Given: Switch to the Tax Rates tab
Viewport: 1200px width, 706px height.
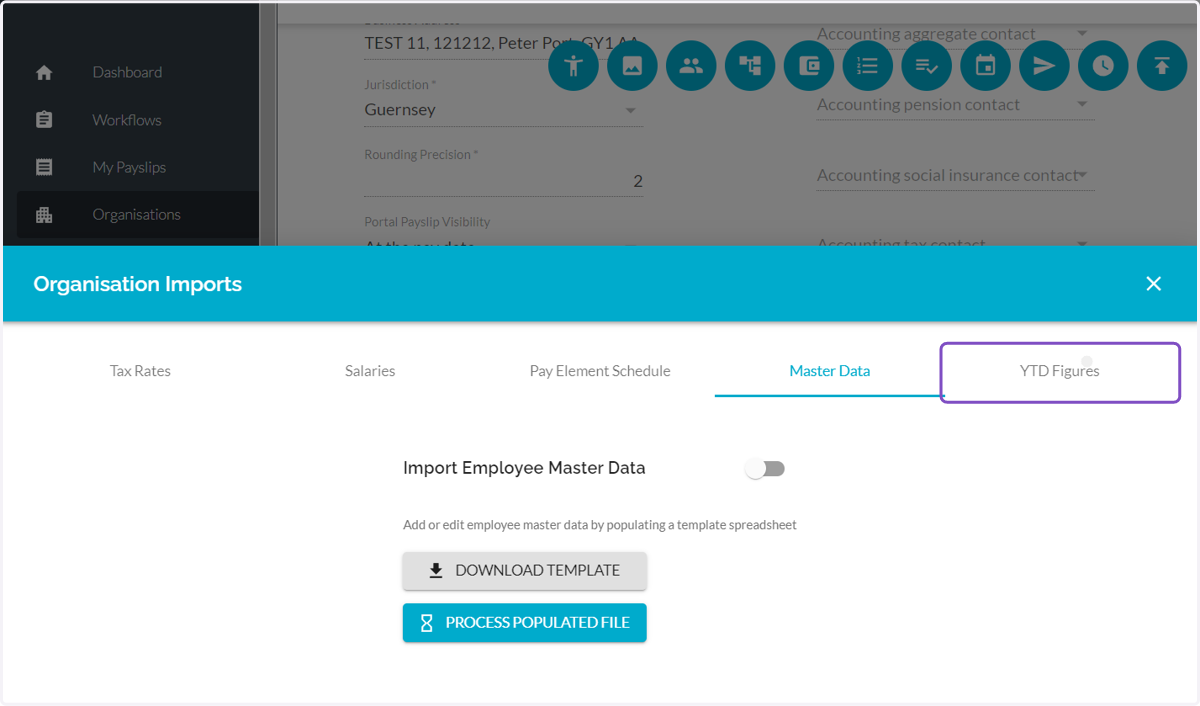Looking at the screenshot, I should click(x=140, y=370).
